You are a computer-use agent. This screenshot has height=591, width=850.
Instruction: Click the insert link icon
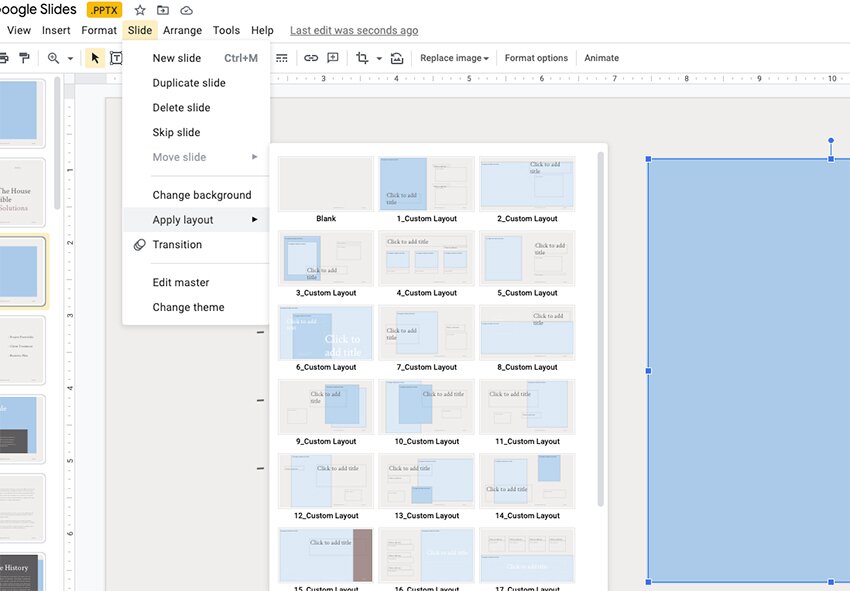pyautogui.click(x=311, y=58)
